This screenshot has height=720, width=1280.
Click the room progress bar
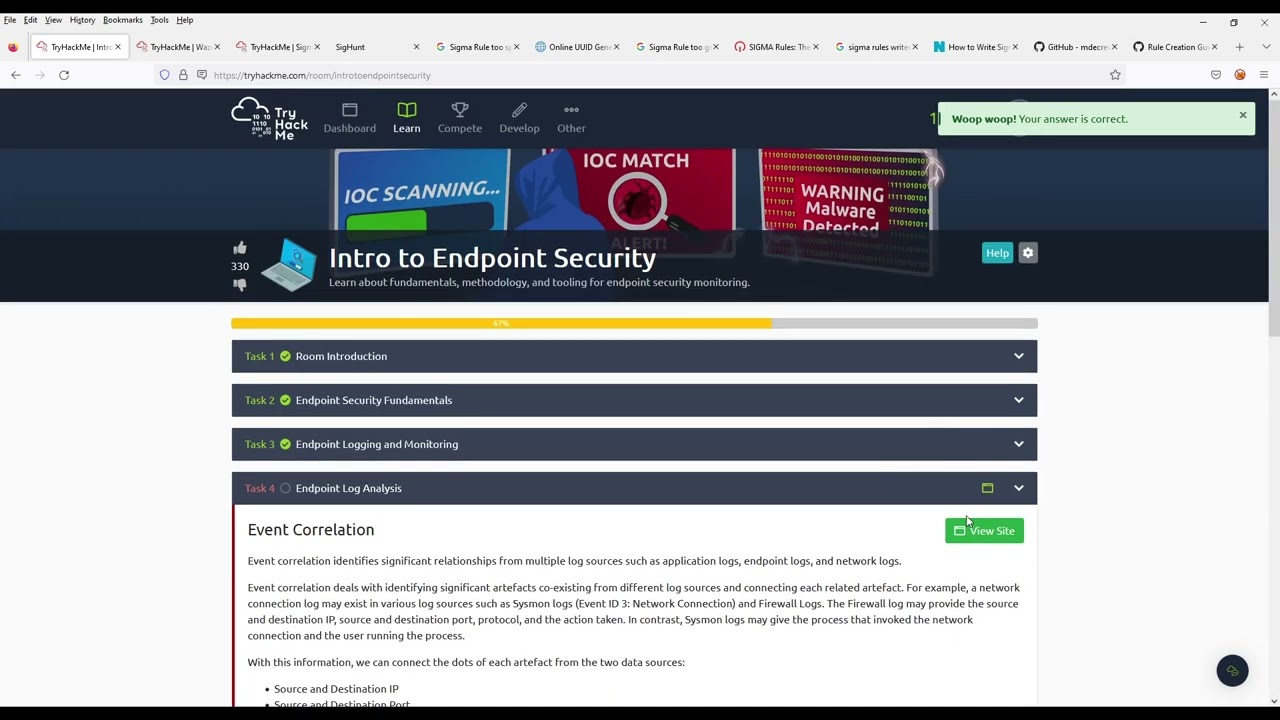coord(634,323)
